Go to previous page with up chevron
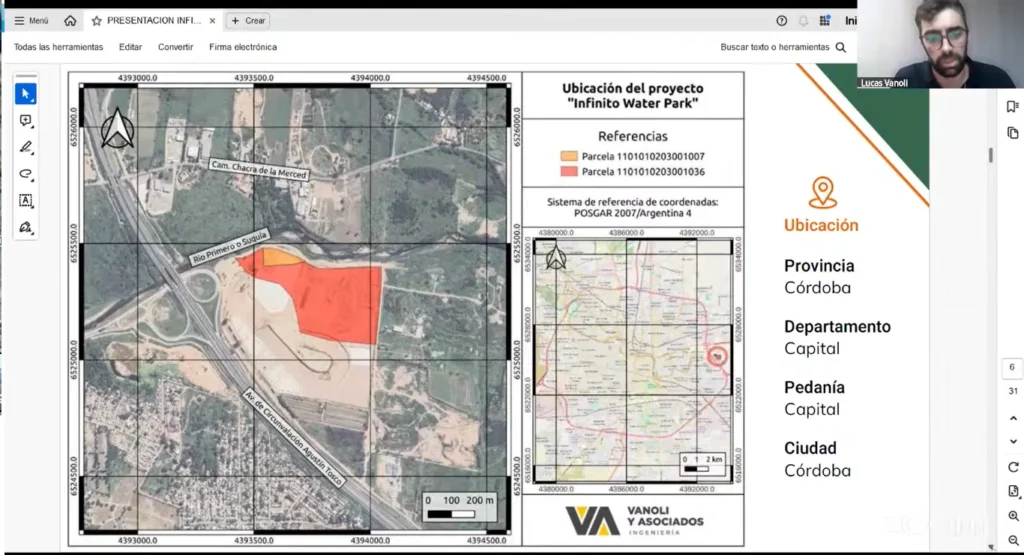Screen dimensions: 1024x555 pos(1013,416)
